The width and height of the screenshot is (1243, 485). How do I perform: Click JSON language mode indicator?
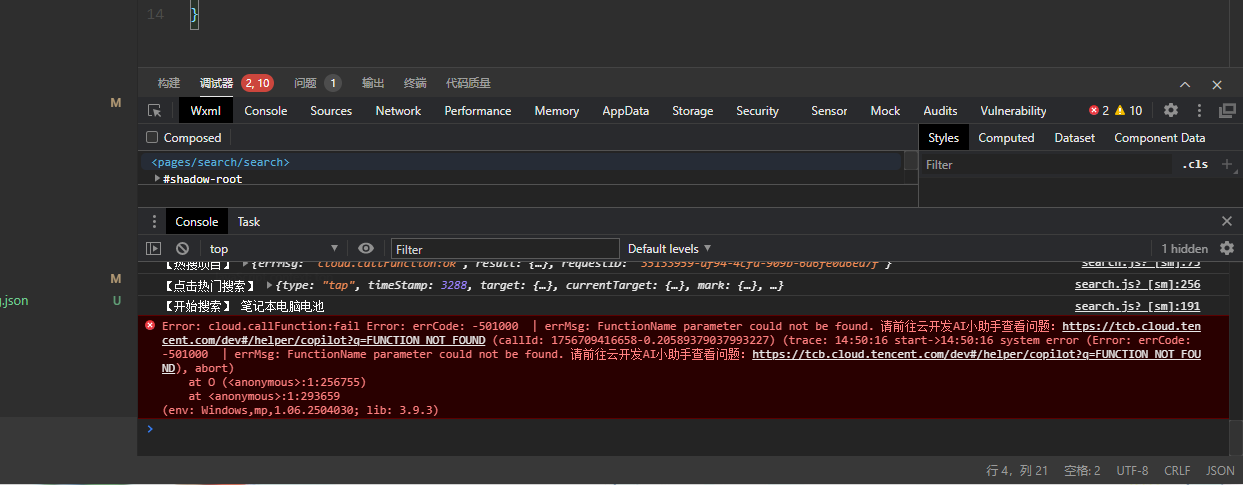1220,470
